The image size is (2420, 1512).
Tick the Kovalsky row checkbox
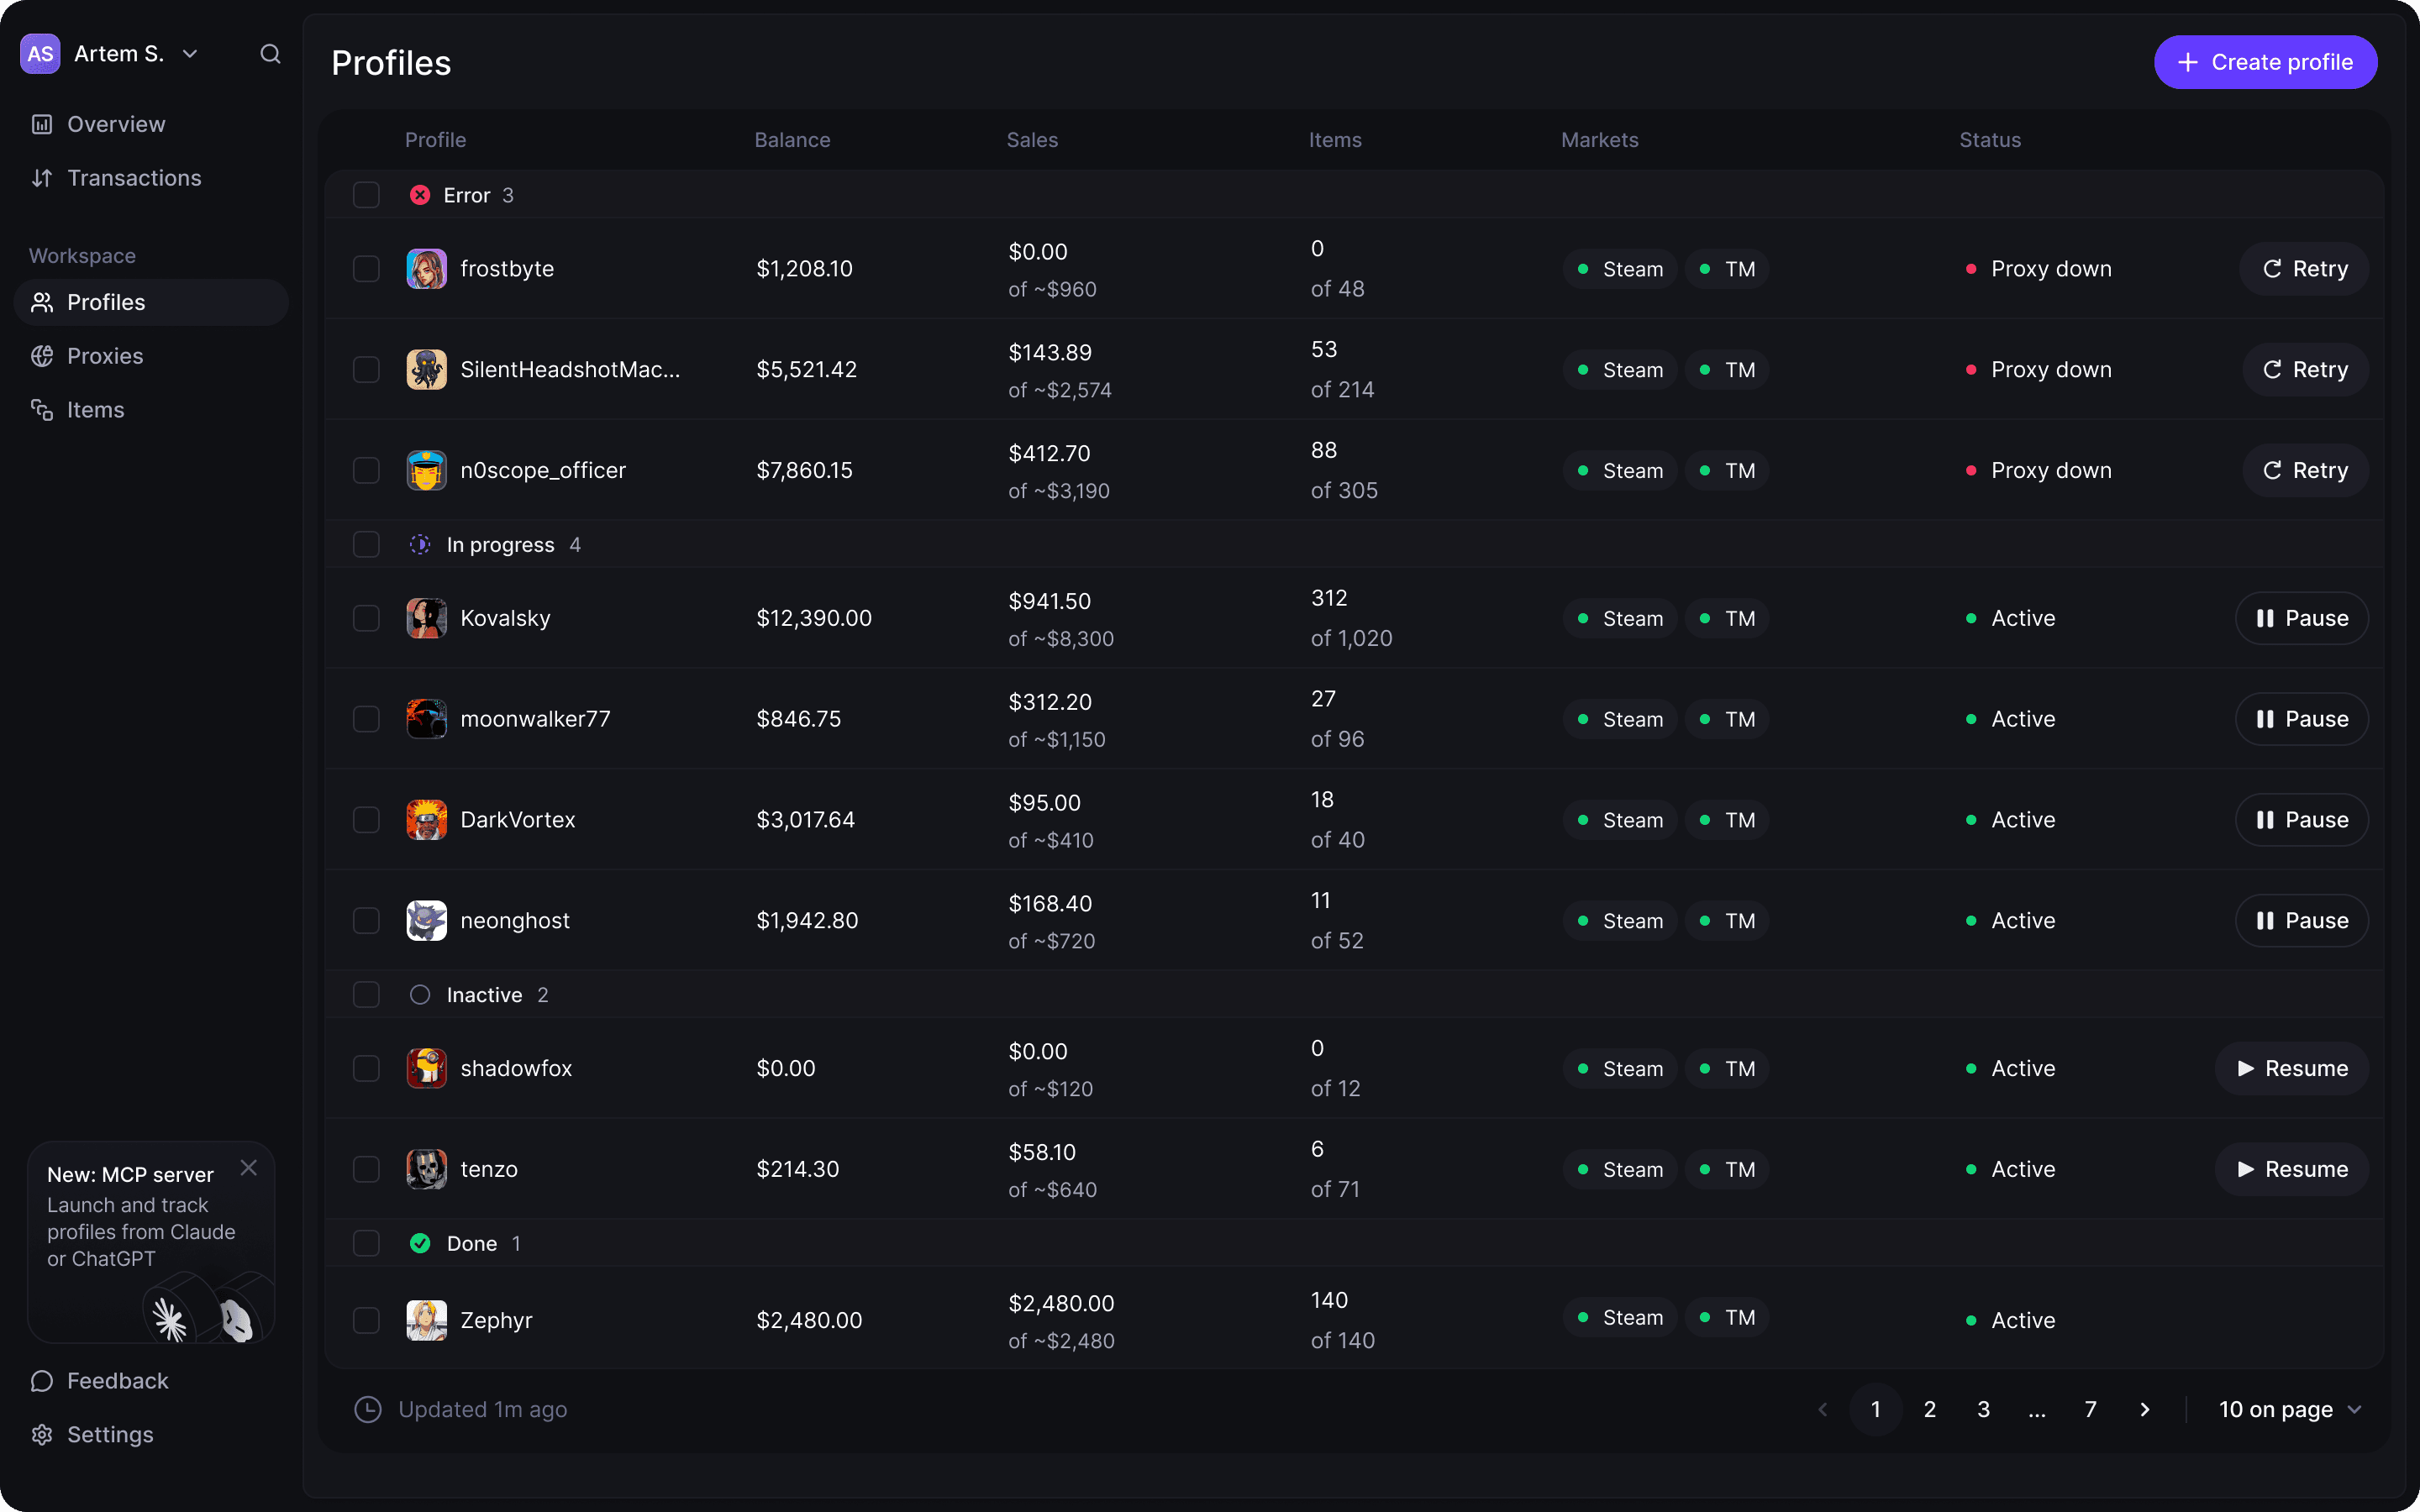(x=366, y=618)
